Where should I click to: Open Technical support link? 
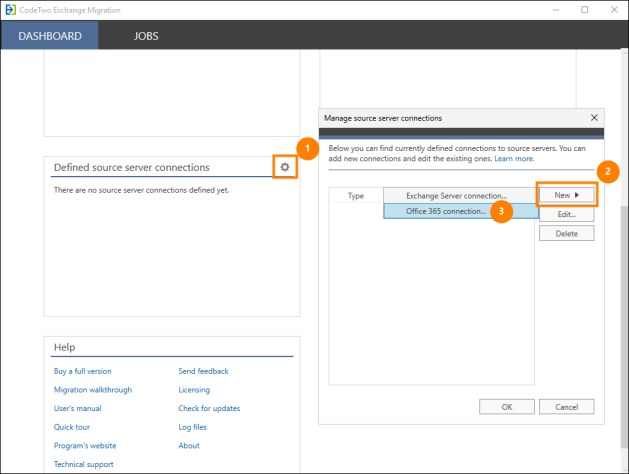click(83, 464)
